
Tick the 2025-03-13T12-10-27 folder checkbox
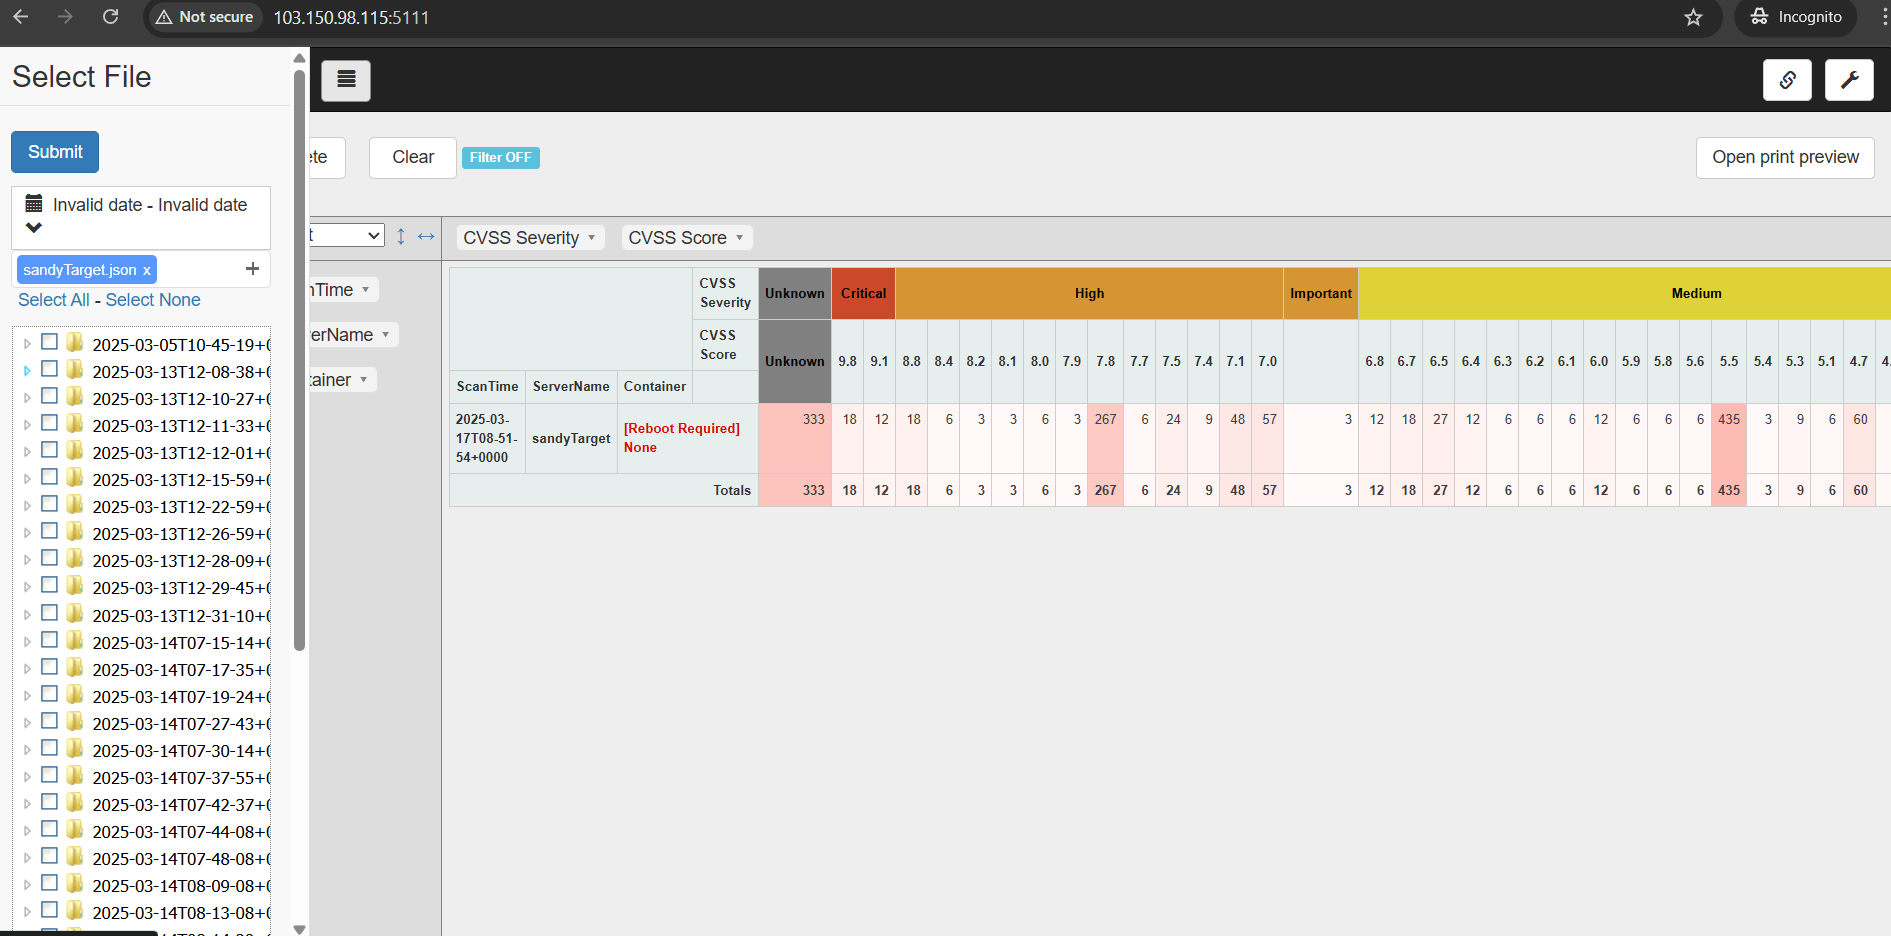(x=49, y=397)
